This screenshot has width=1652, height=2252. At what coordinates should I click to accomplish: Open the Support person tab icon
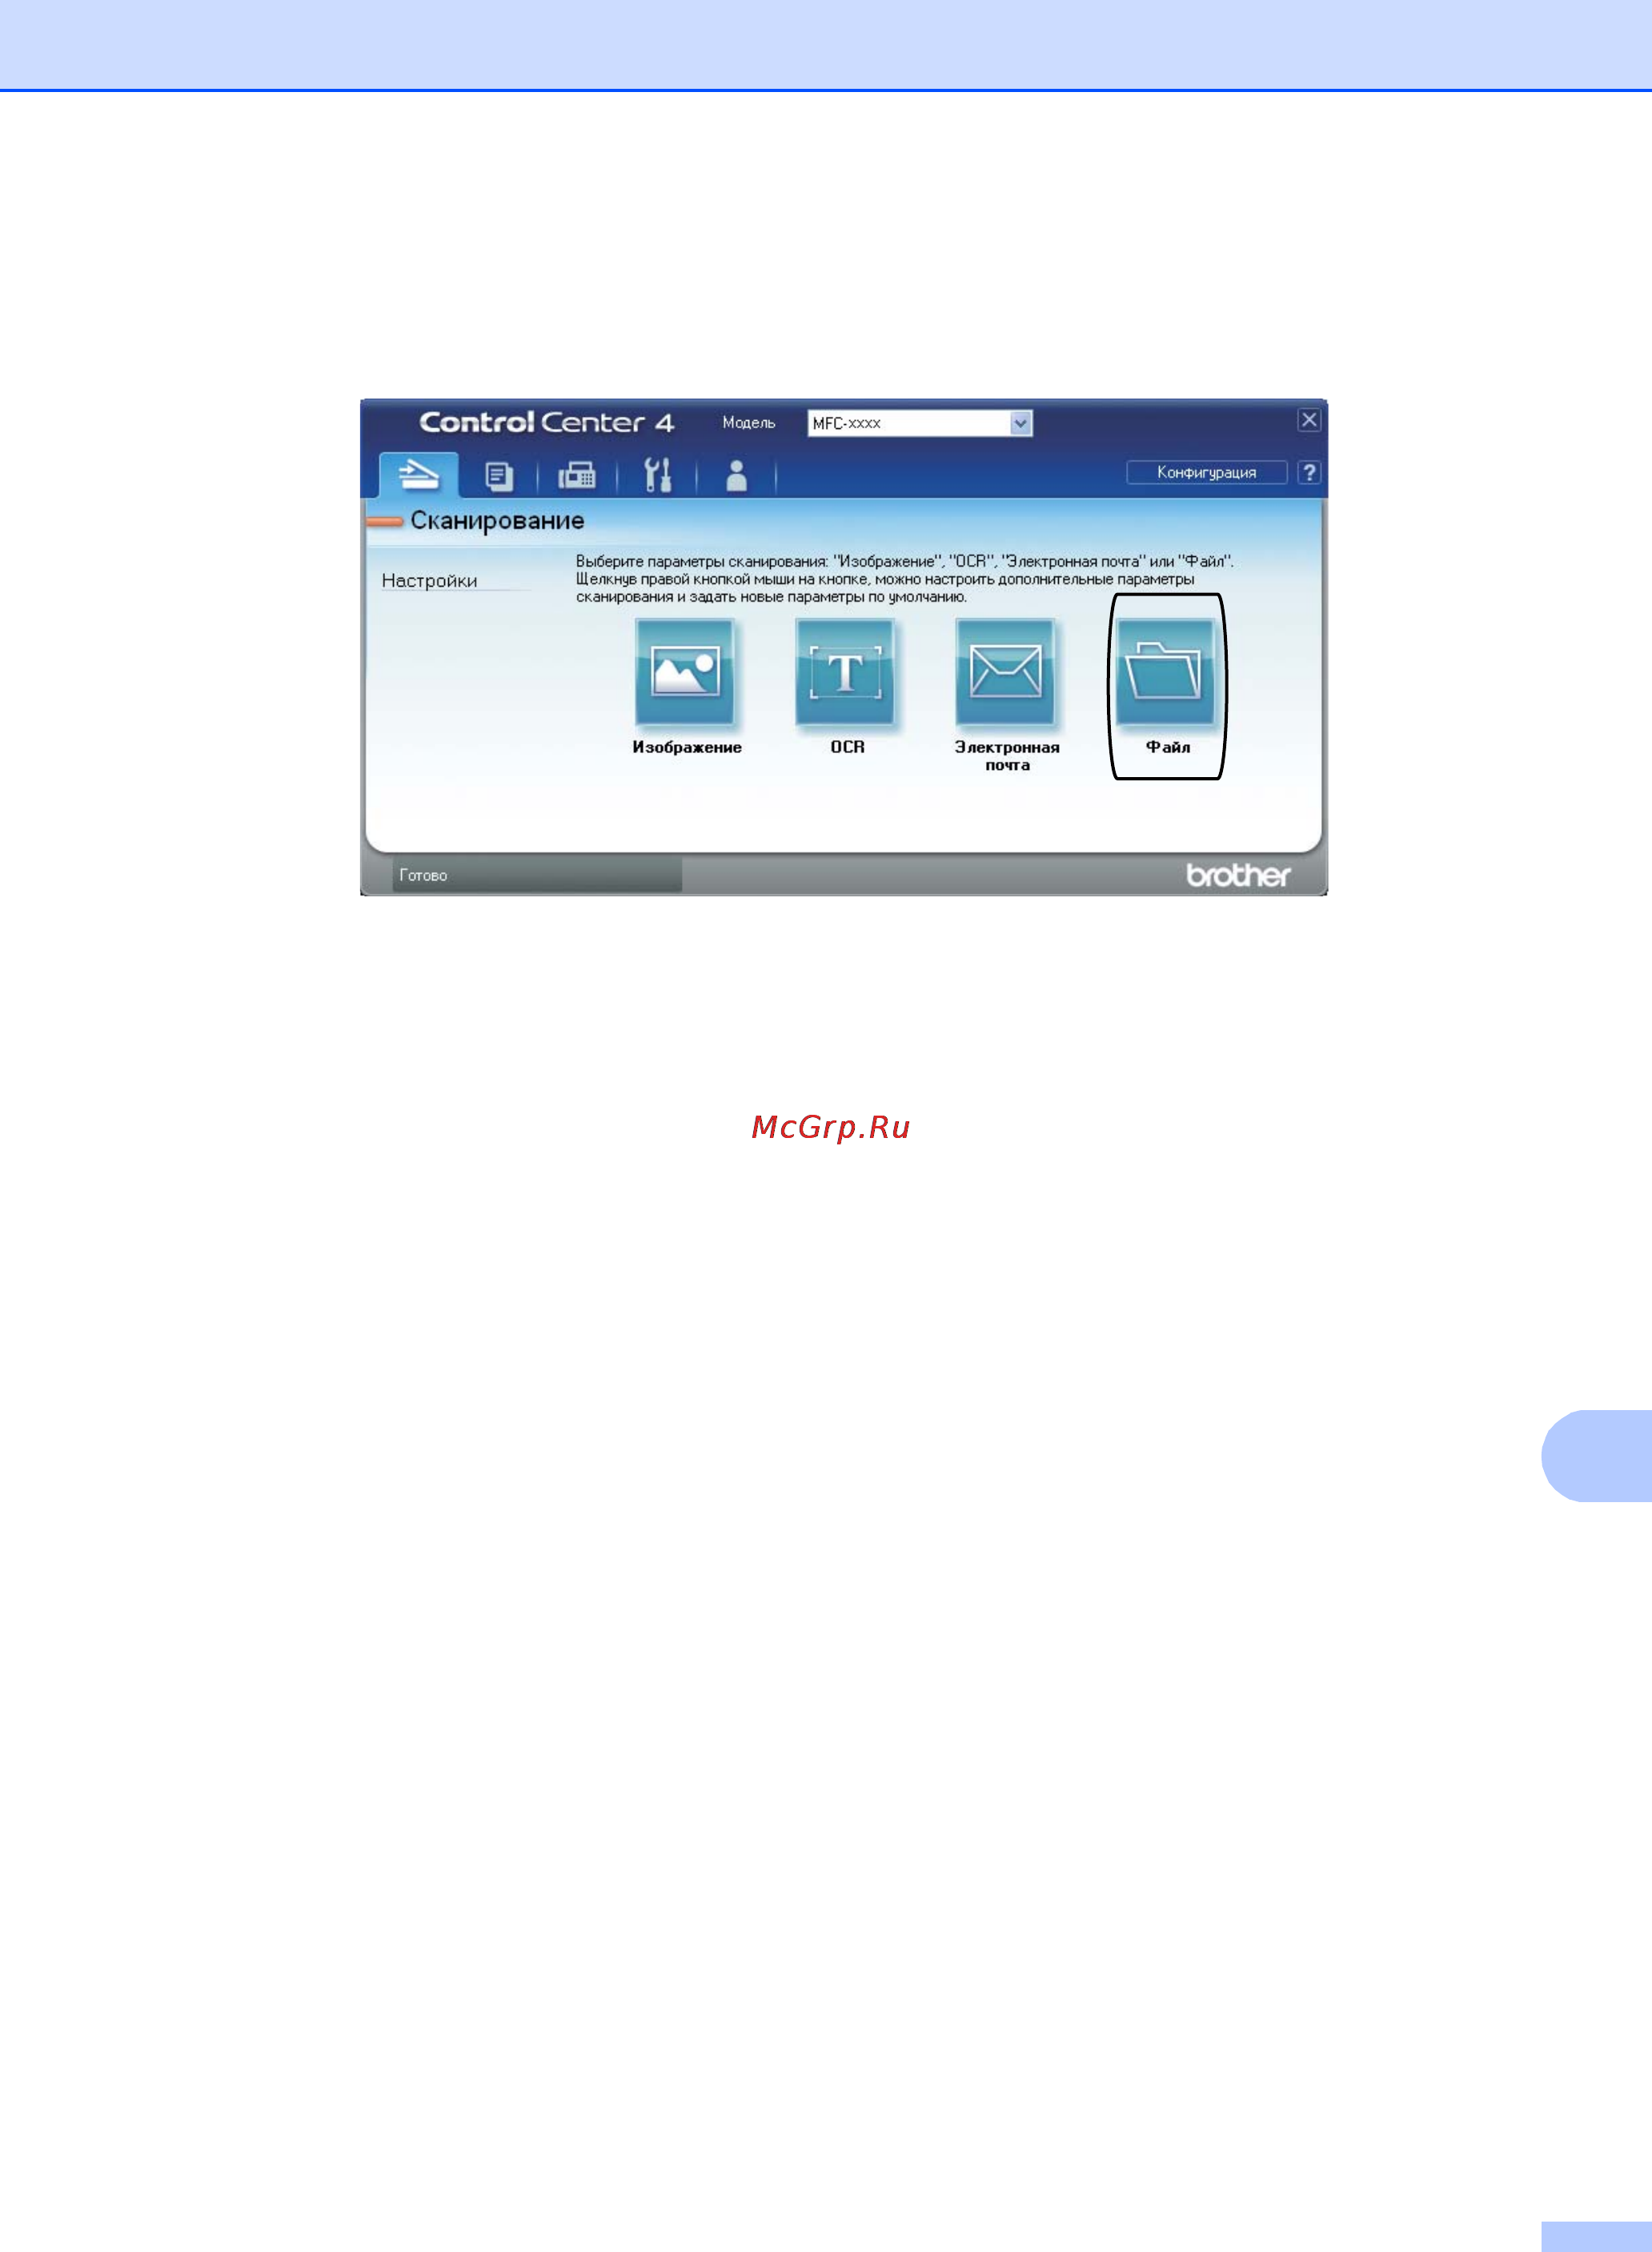[737, 476]
